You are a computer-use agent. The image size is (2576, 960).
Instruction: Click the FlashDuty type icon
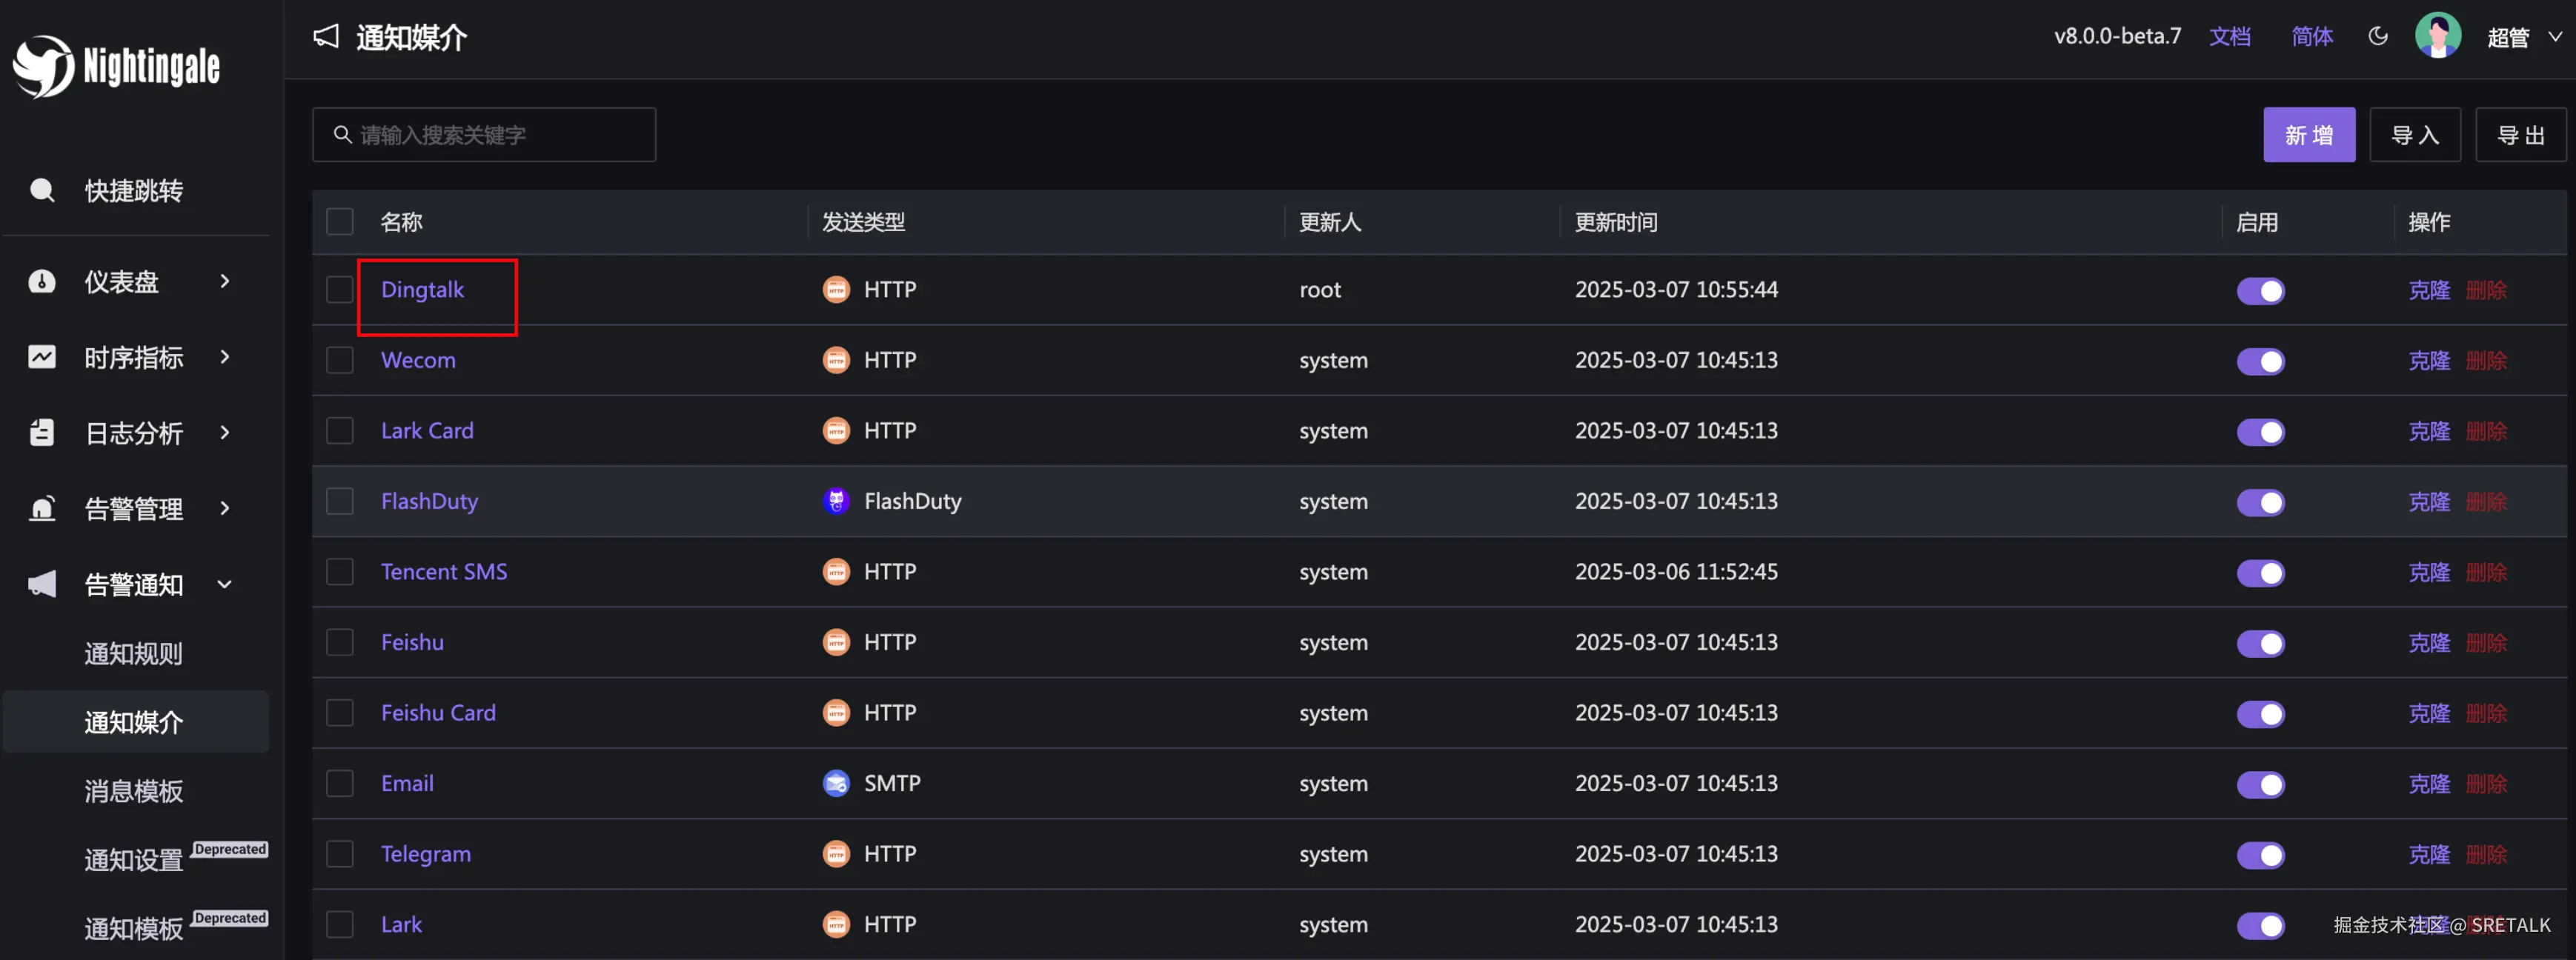pos(836,500)
